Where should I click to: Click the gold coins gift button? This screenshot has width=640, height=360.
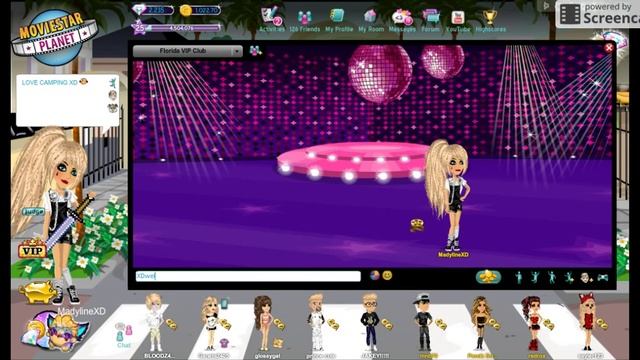click(488, 277)
